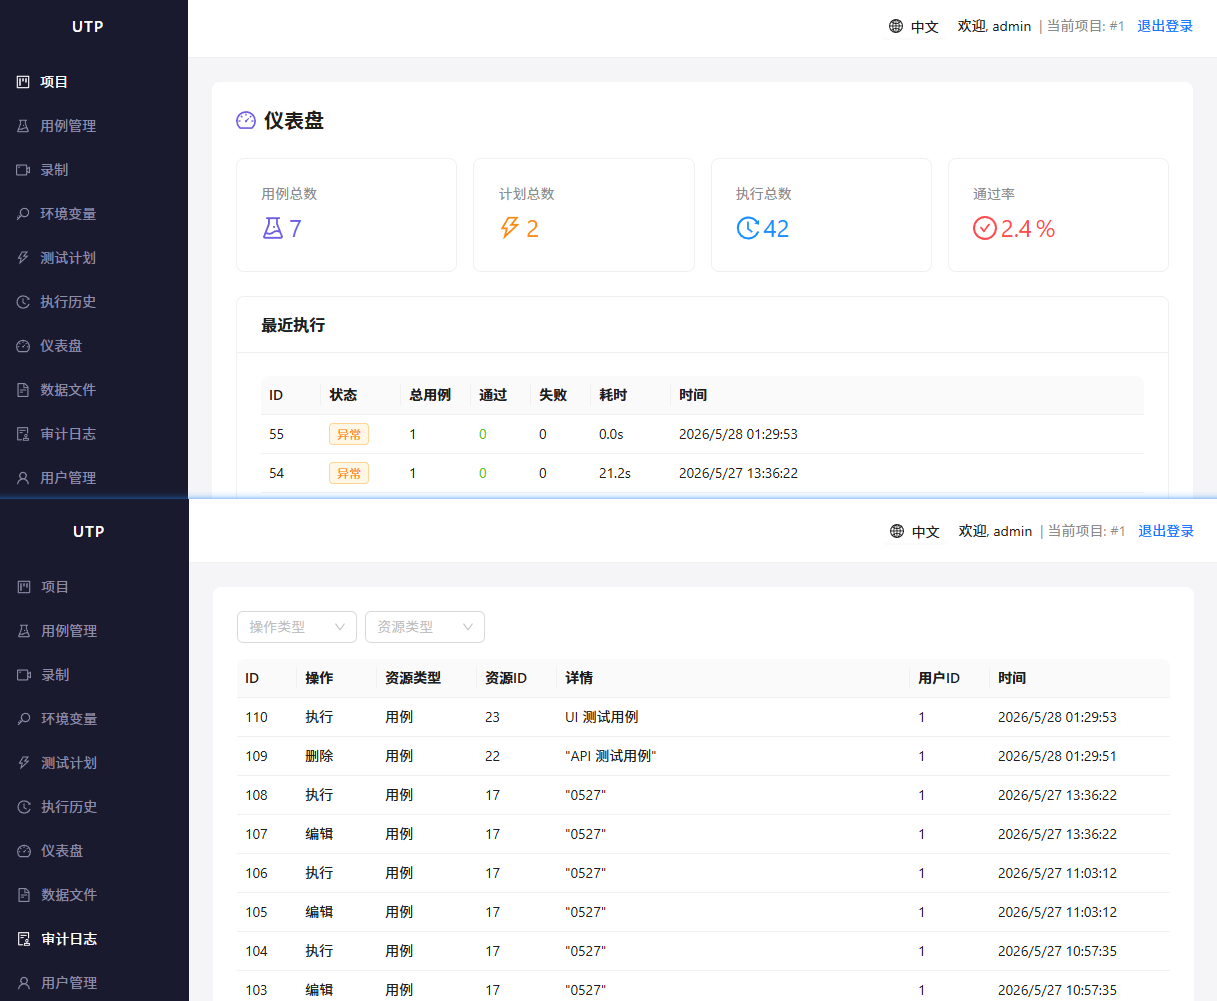Image resolution: width=1217 pixels, height=1001 pixels.
Task: Click 当前项目: #1 label in upper header
Action: point(1086,26)
